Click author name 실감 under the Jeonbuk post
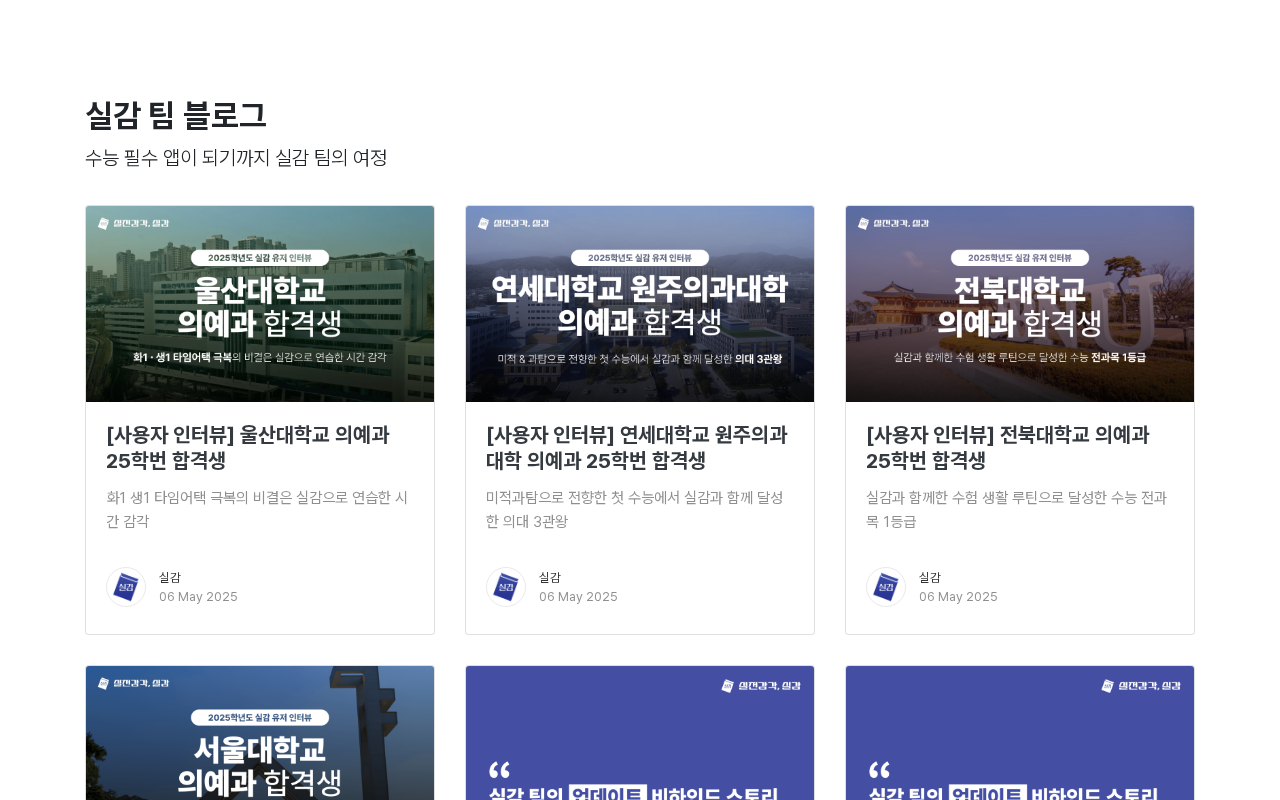 [930, 577]
